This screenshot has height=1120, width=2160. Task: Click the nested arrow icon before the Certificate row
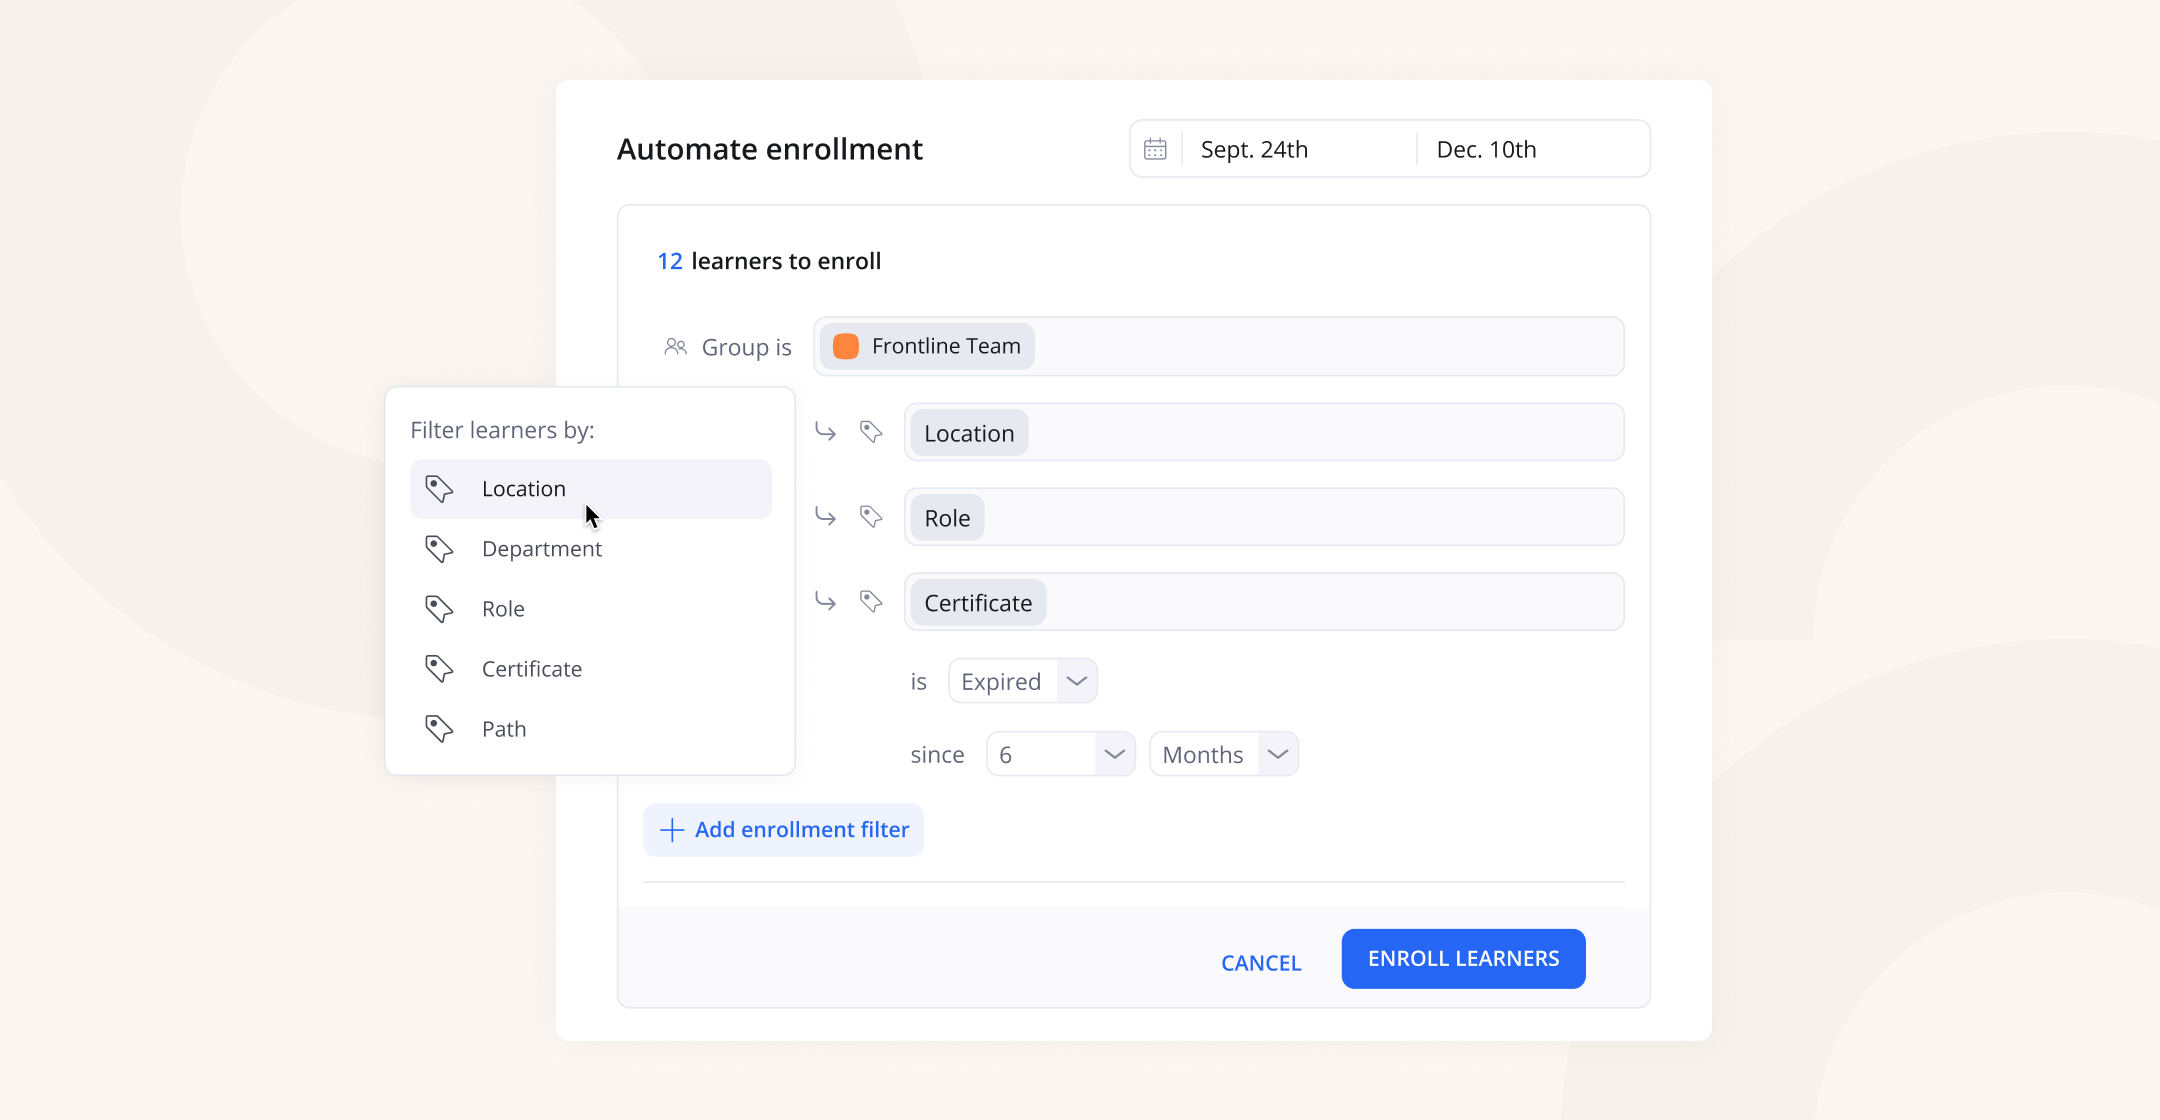coord(825,602)
